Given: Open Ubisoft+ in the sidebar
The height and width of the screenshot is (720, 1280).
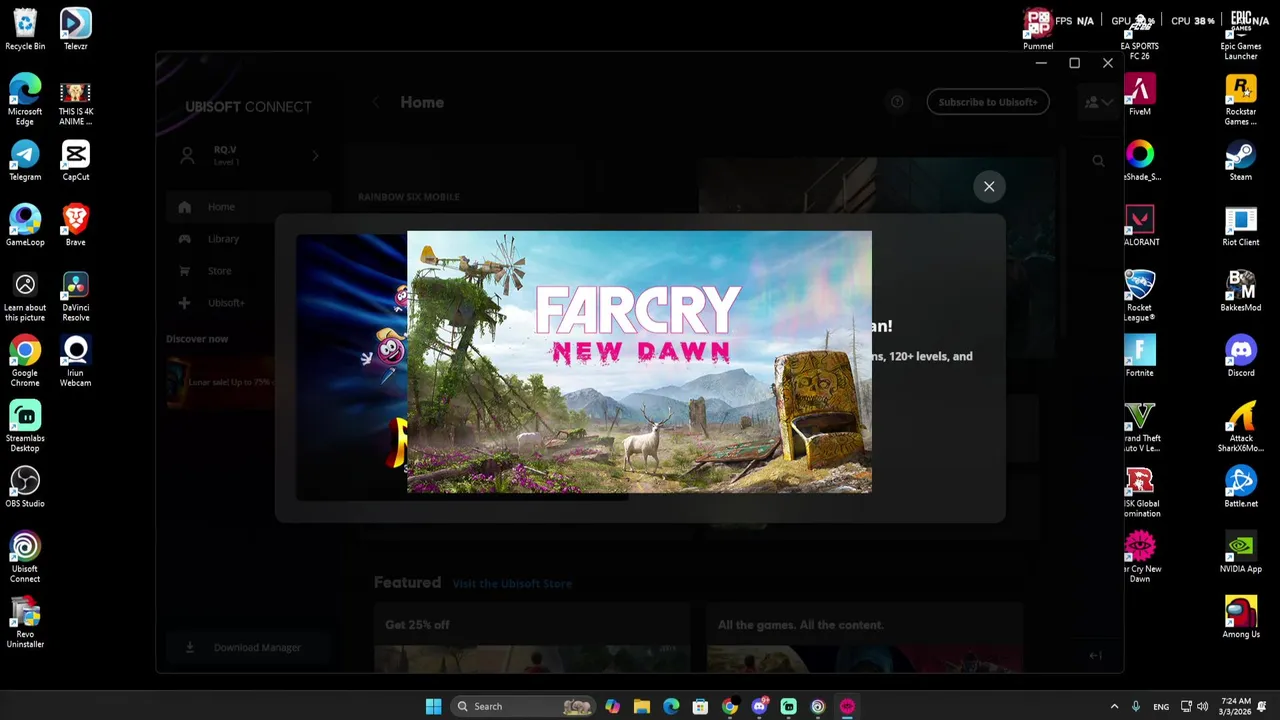Looking at the screenshot, I should click(248, 303).
